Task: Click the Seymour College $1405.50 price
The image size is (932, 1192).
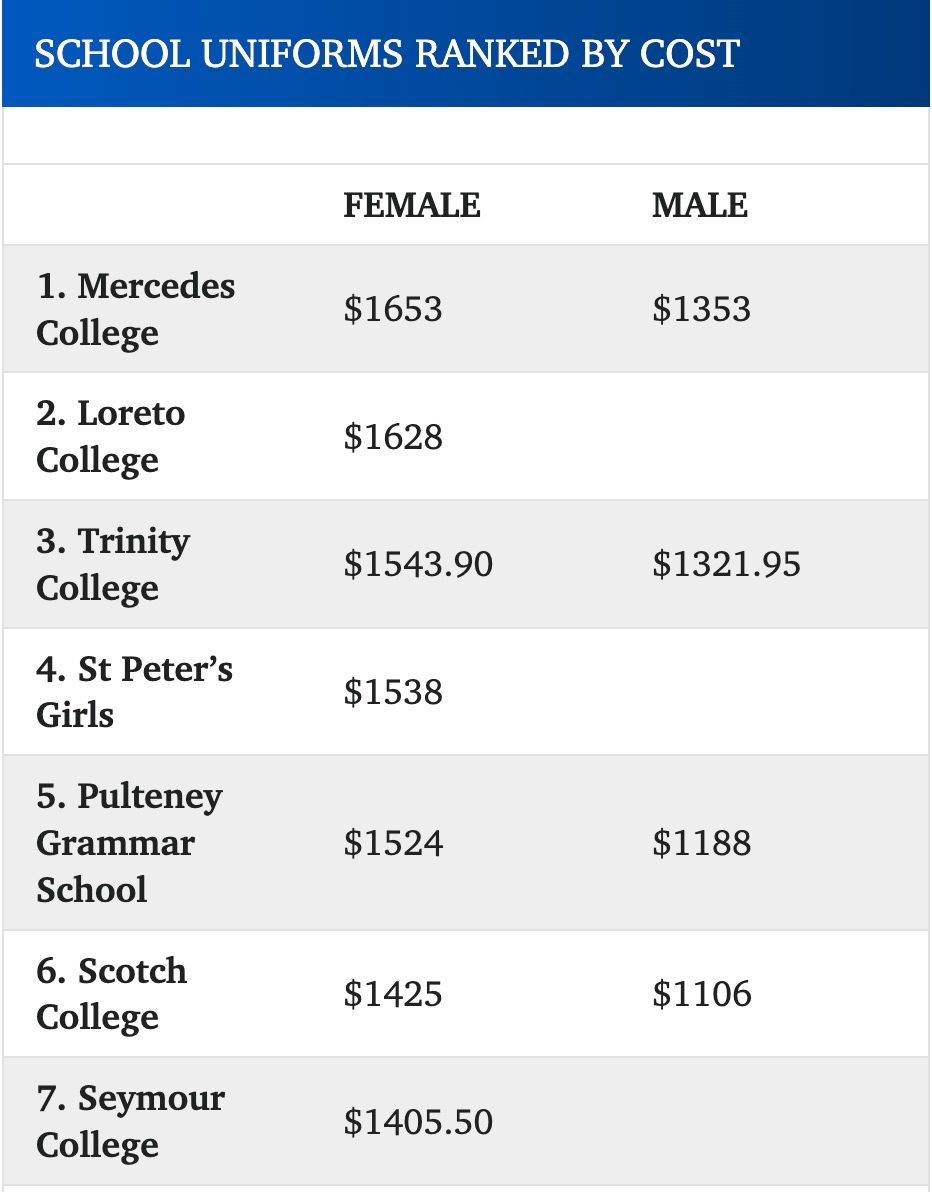Action: point(418,1122)
